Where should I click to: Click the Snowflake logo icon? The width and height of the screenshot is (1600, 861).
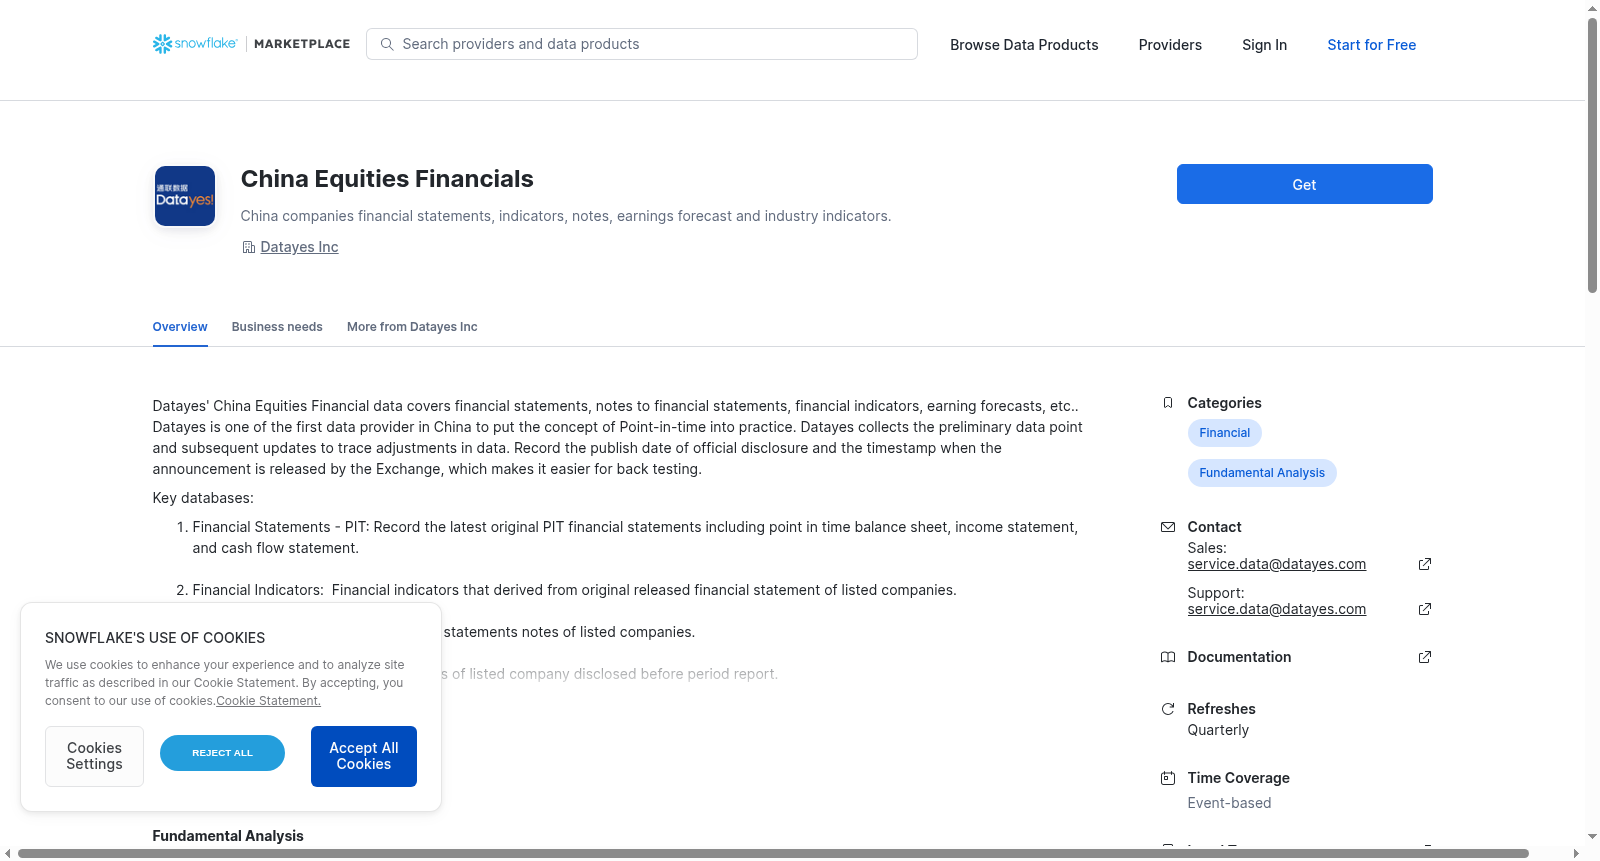[162, 44]
